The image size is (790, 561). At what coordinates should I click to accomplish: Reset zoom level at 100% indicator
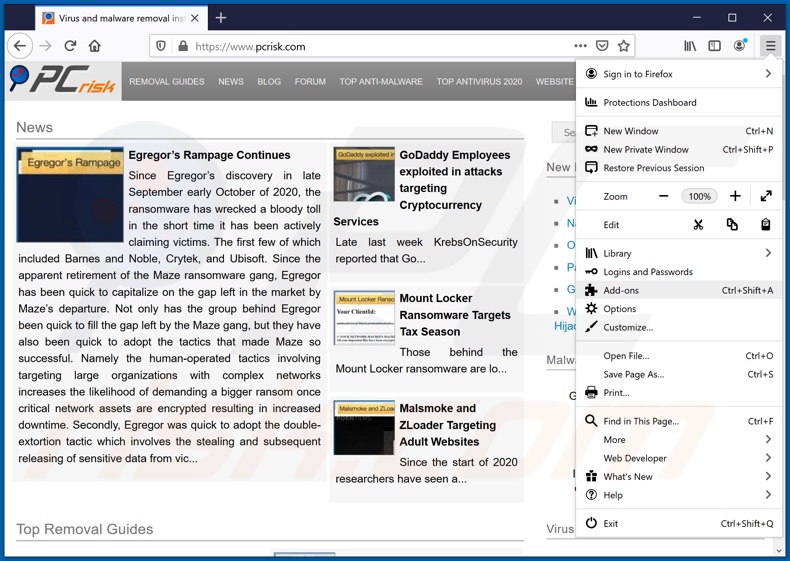(x=699, y=196)
